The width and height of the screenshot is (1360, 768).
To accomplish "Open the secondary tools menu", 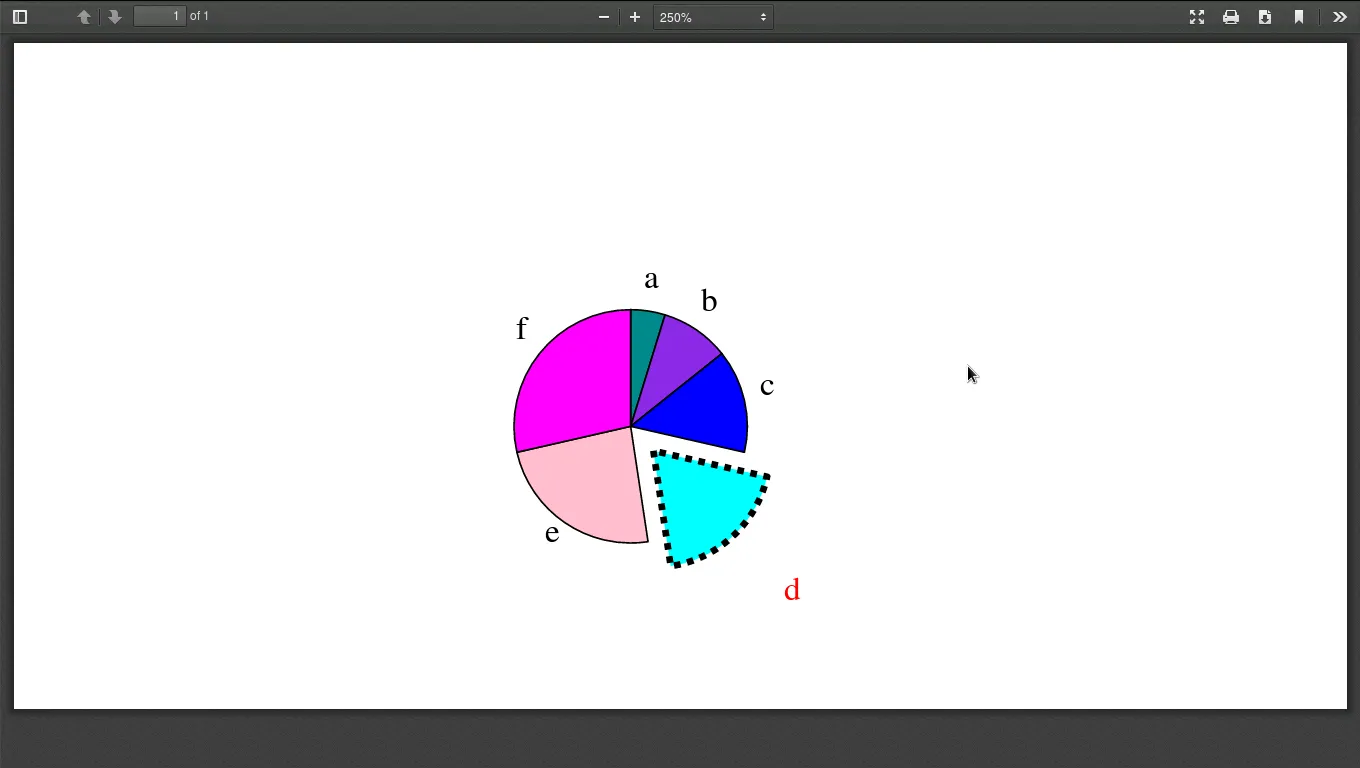I will [1340, 17].
